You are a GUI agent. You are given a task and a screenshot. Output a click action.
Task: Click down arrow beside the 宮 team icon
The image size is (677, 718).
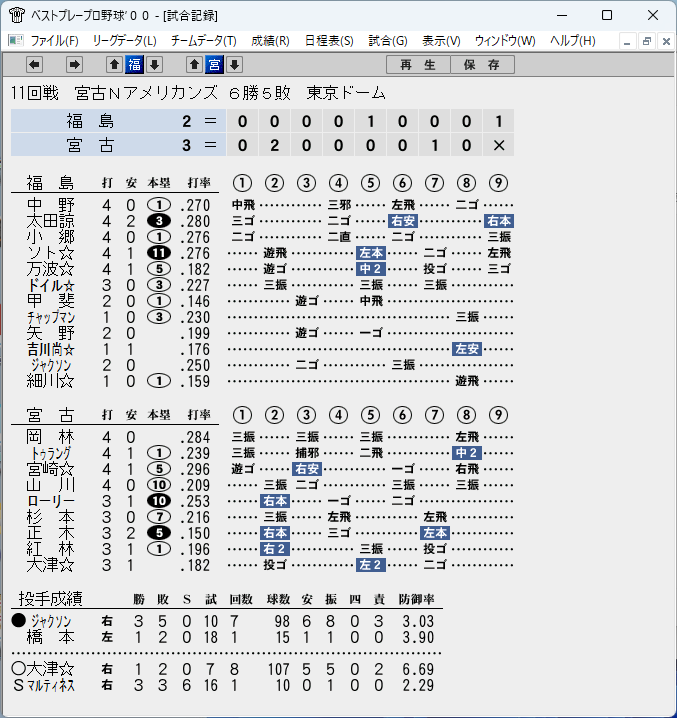[235, 65]
